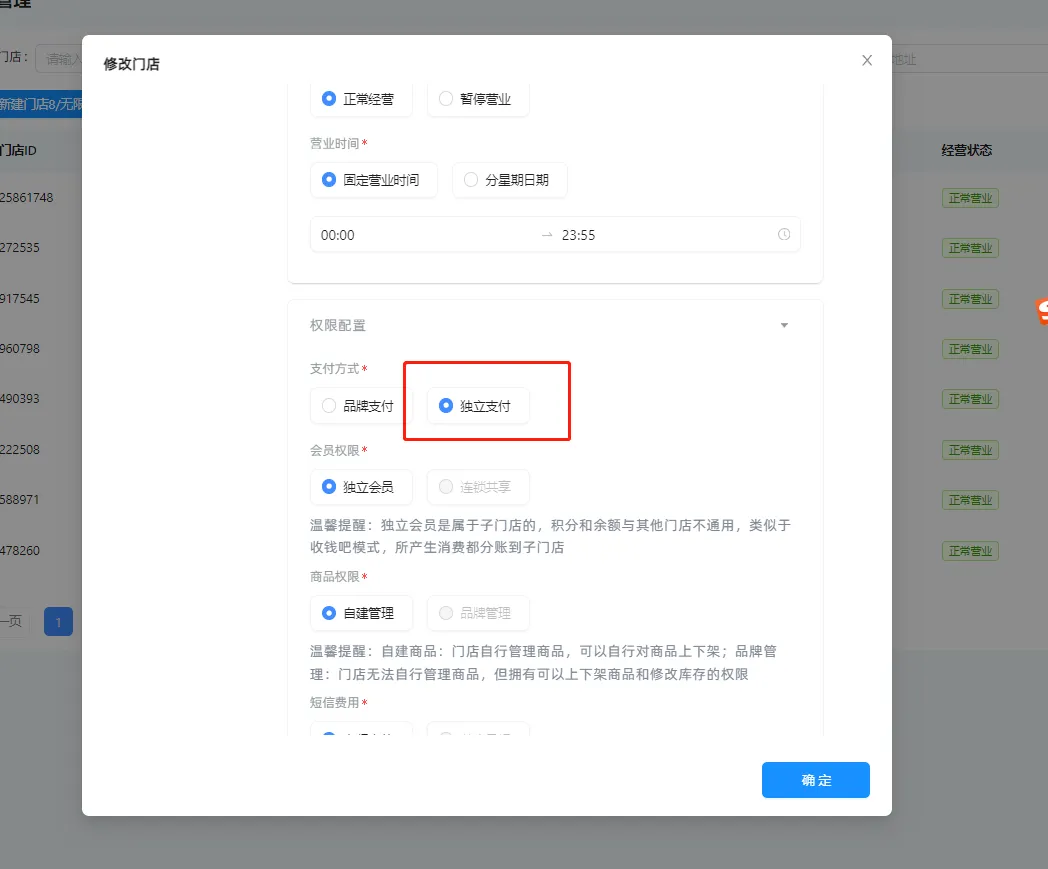1048x869 pixels.
Task: Click the clock icon in time range
Action: coord(784,235)
